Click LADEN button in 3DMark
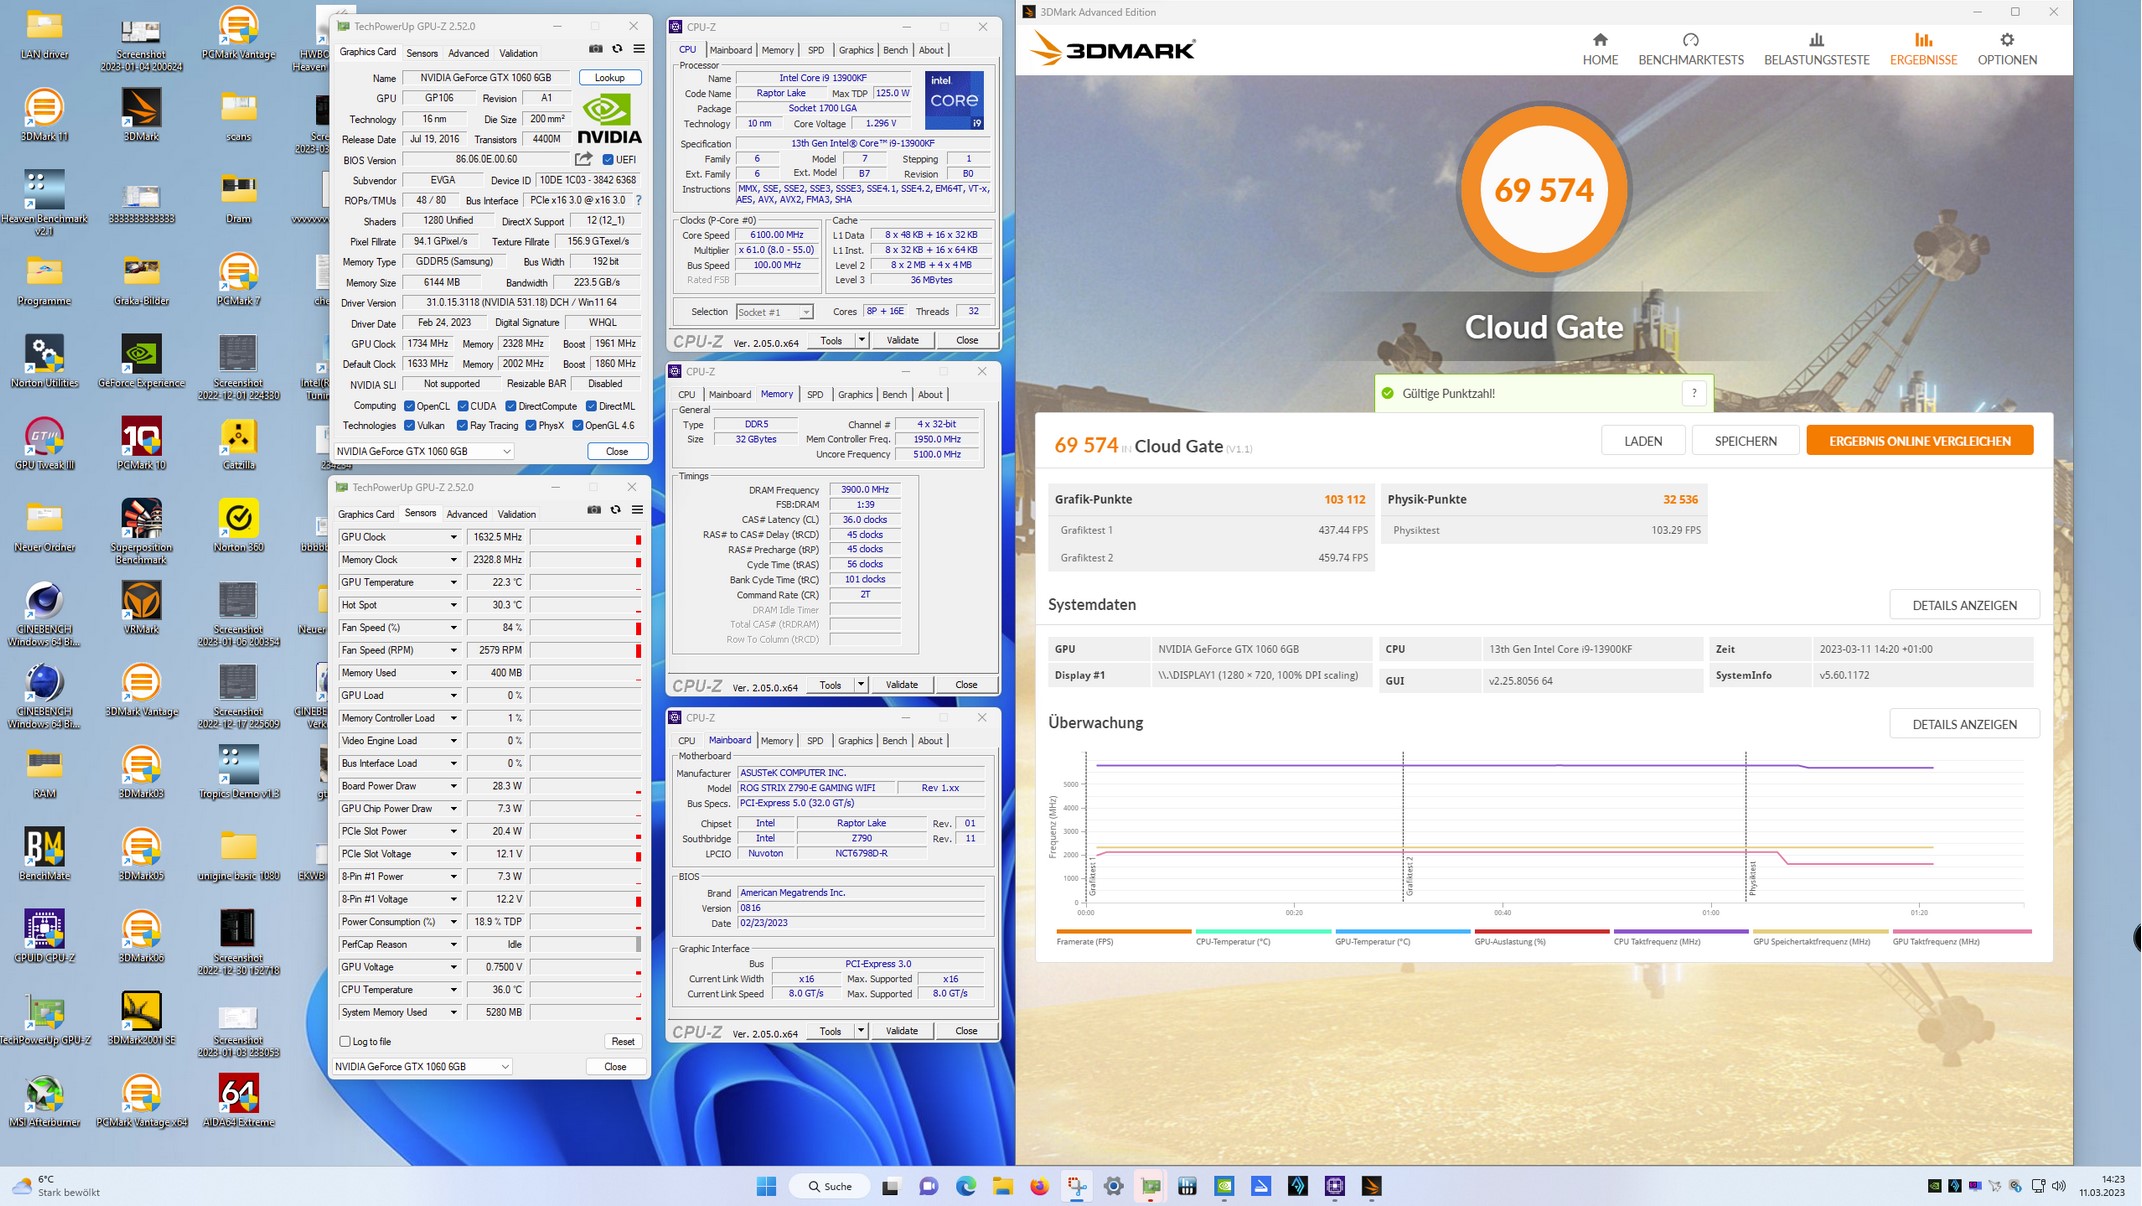This screenshot has width=2142, height=1206. coord(1643,441)
